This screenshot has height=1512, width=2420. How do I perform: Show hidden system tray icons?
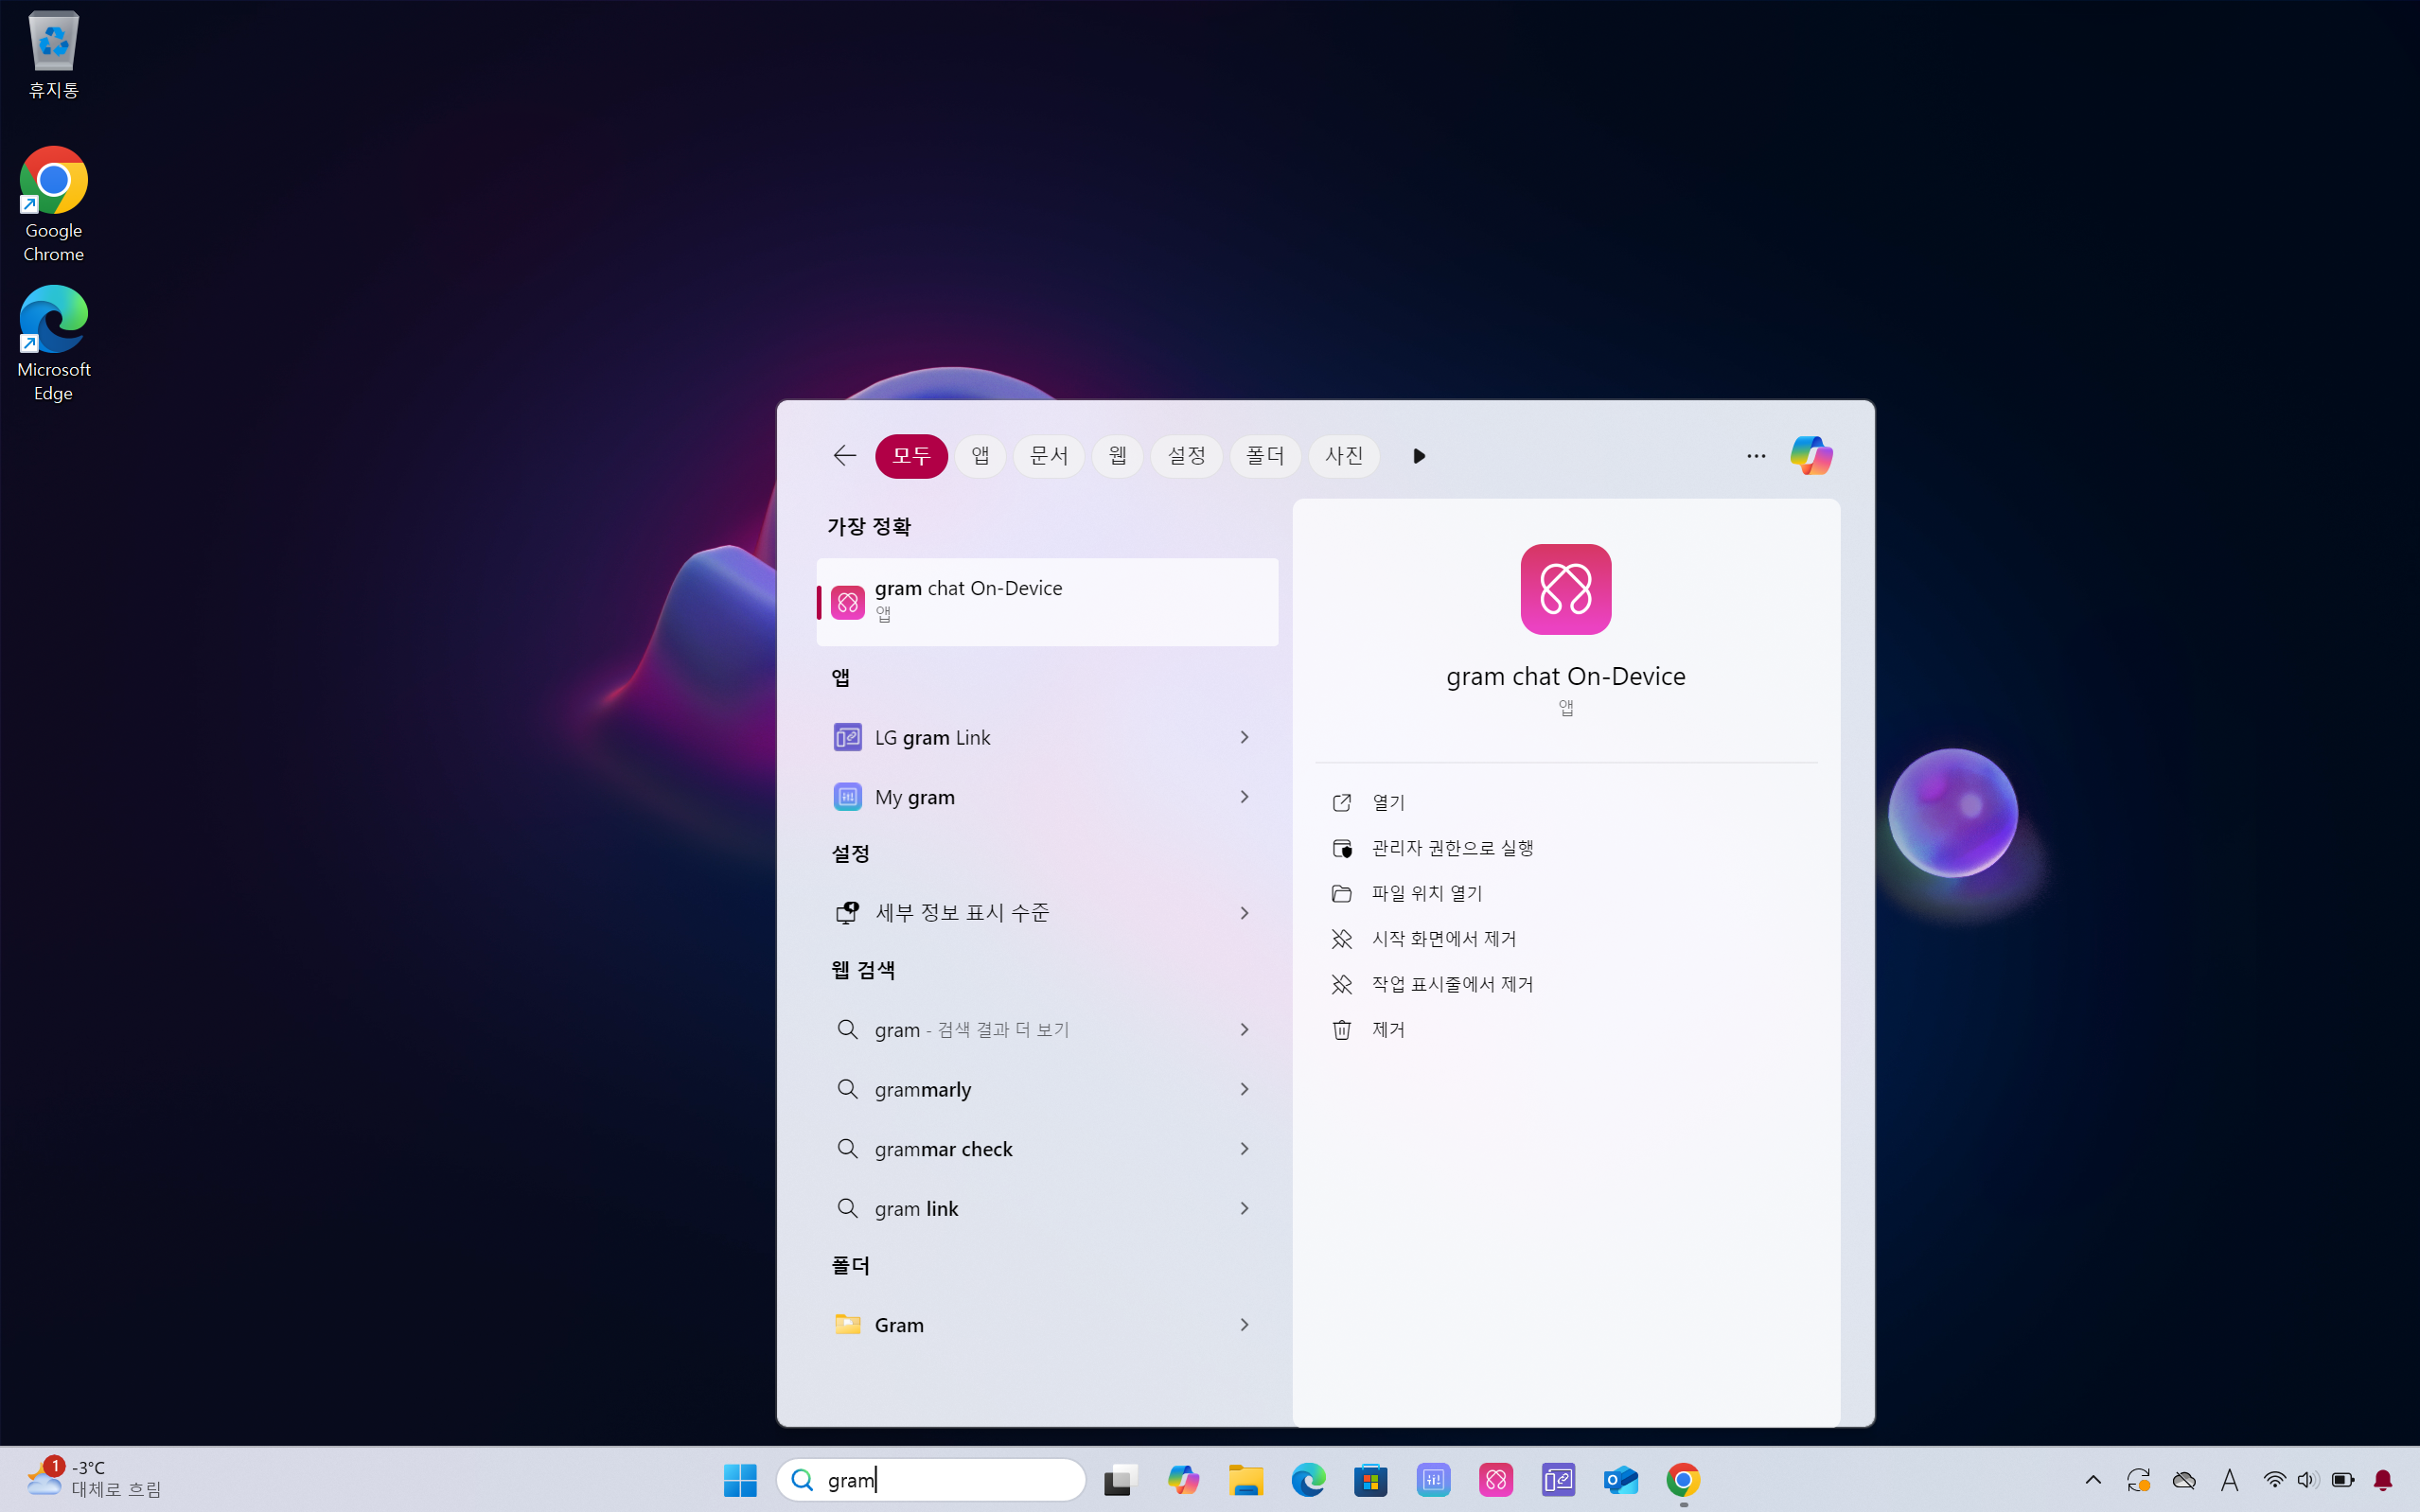pyautogui.click(x=2093, y=1480)
